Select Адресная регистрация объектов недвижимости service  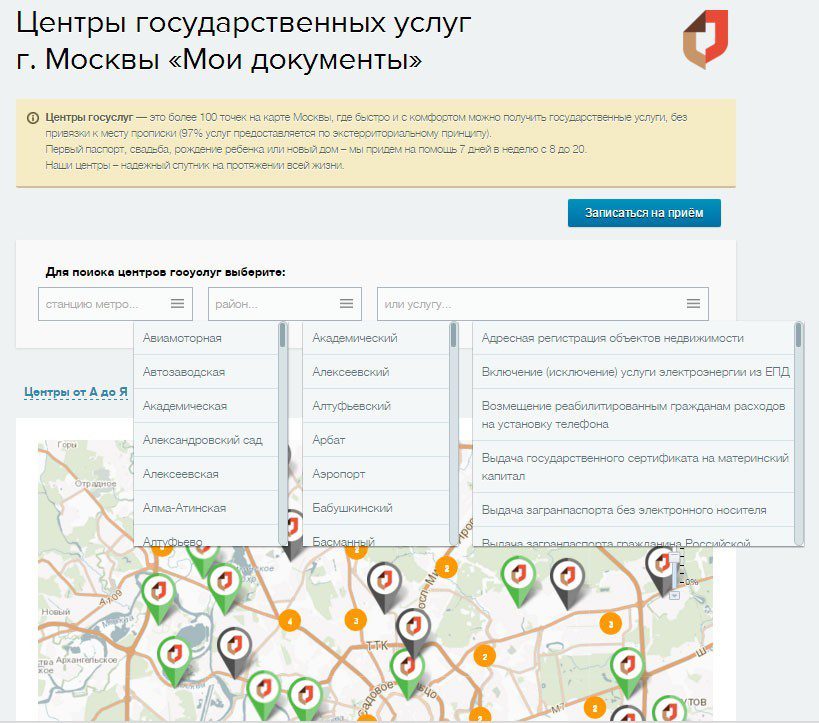(633, 338)
